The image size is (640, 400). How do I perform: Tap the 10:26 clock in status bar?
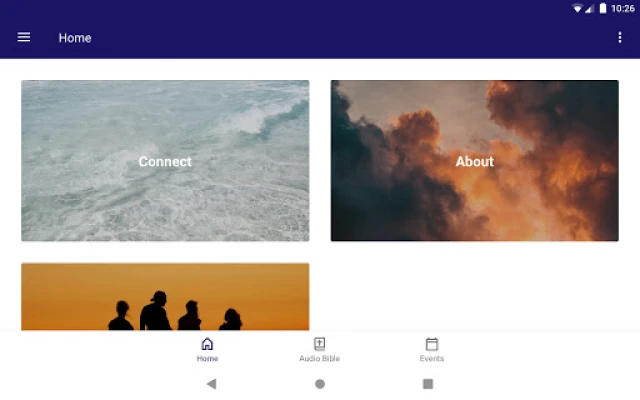click(x=623, y=9)
